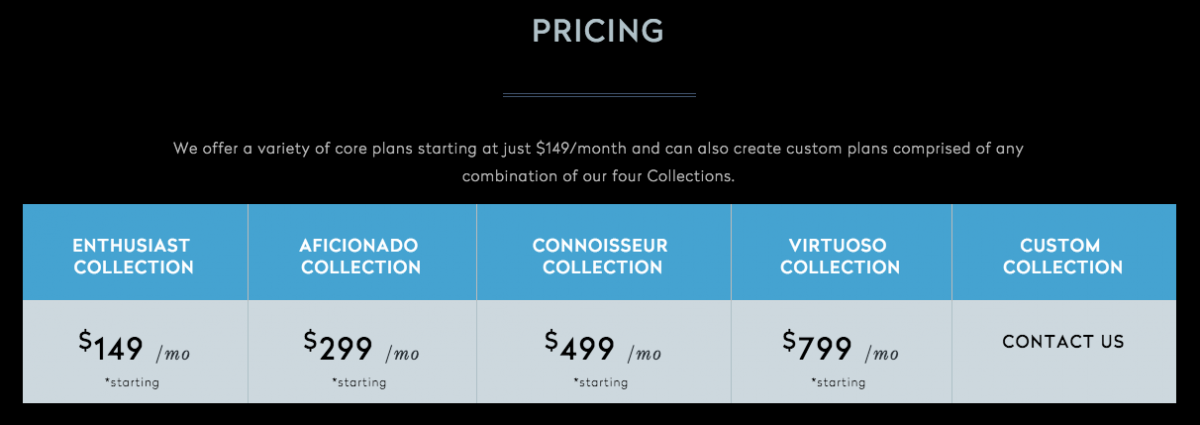Open the Custom Collection header
This screenshot has height=425, width=1200.
1062,256
